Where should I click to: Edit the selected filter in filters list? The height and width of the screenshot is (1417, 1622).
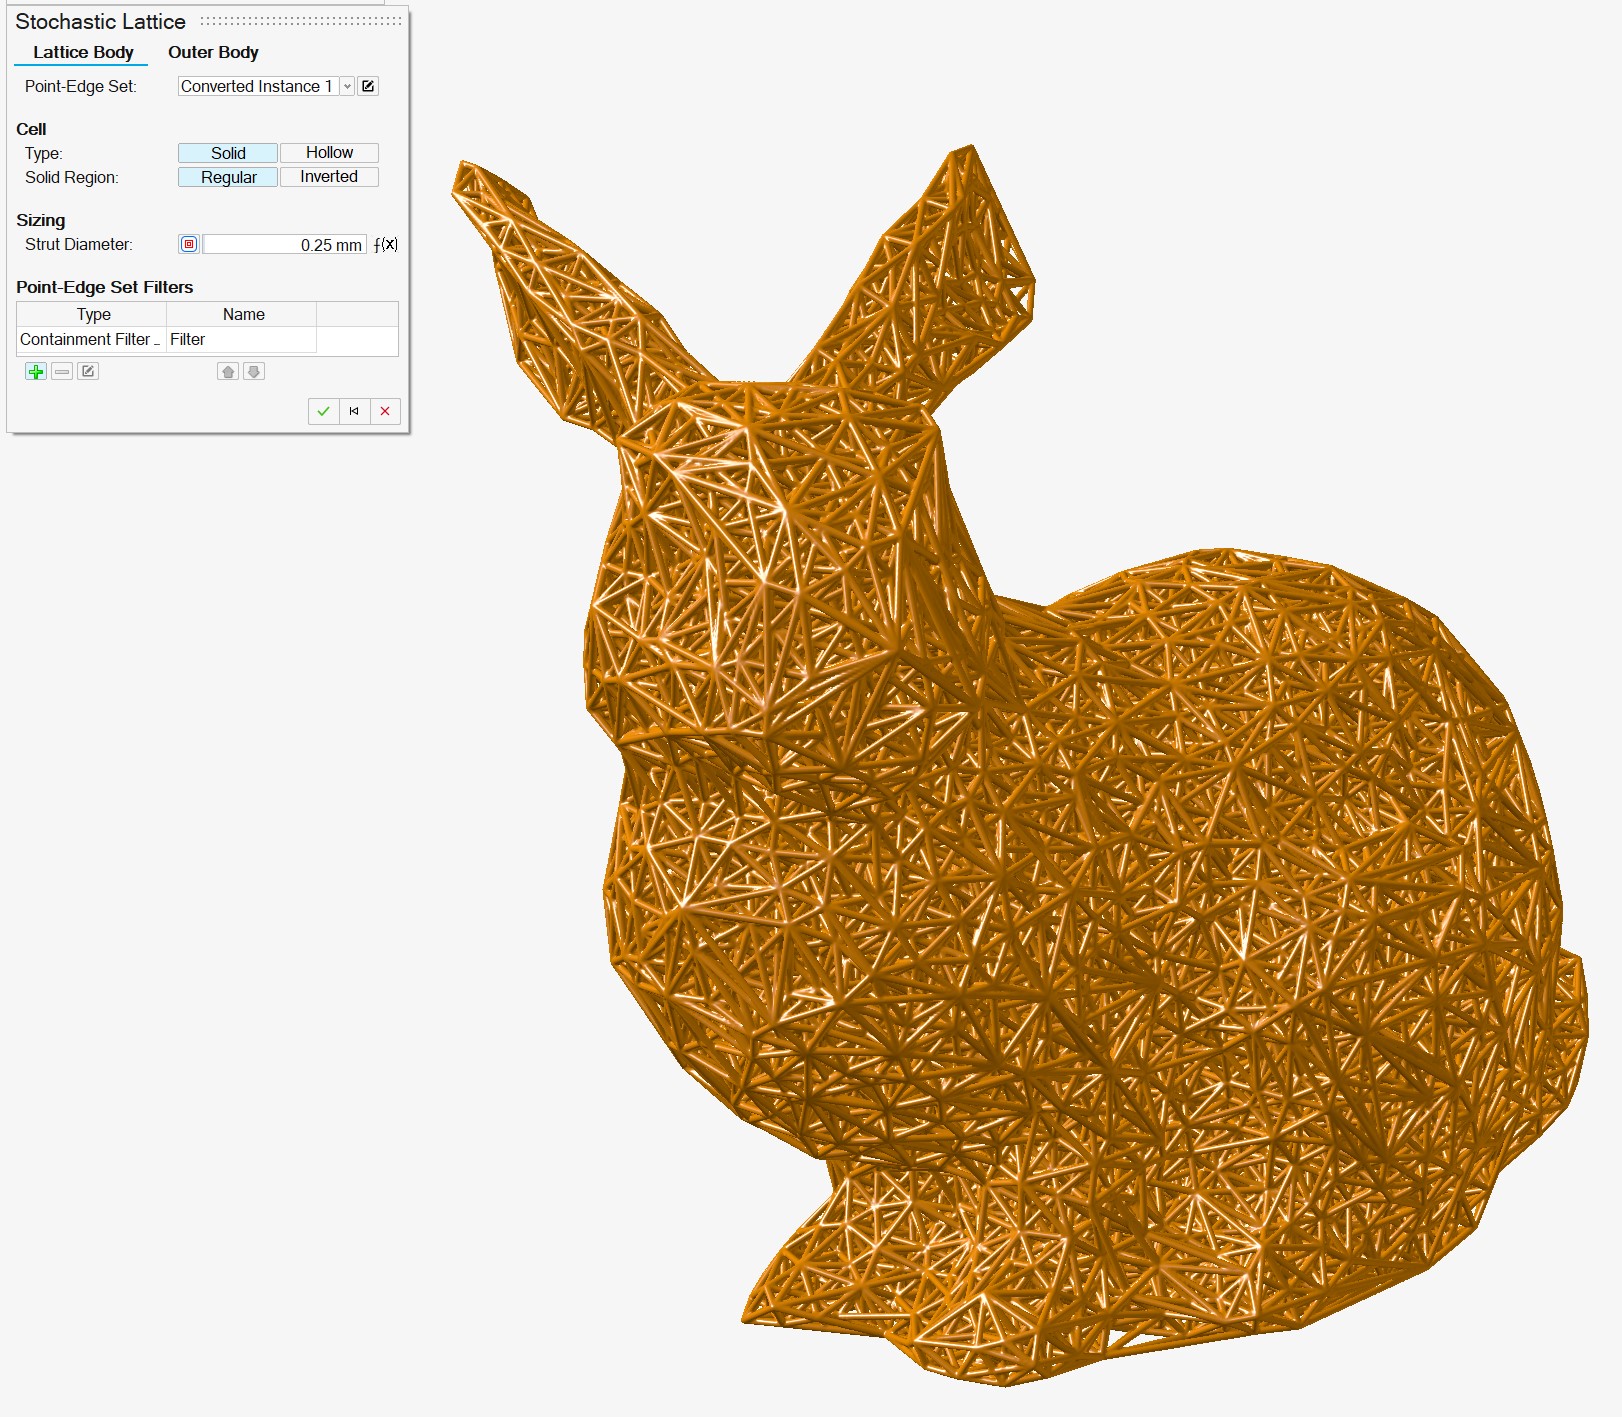(88, 372)
